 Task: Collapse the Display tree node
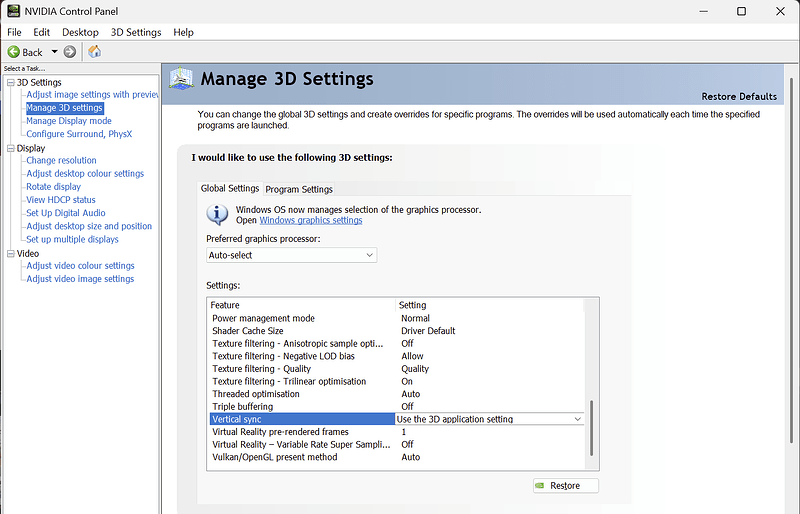[x=9, y=148]
